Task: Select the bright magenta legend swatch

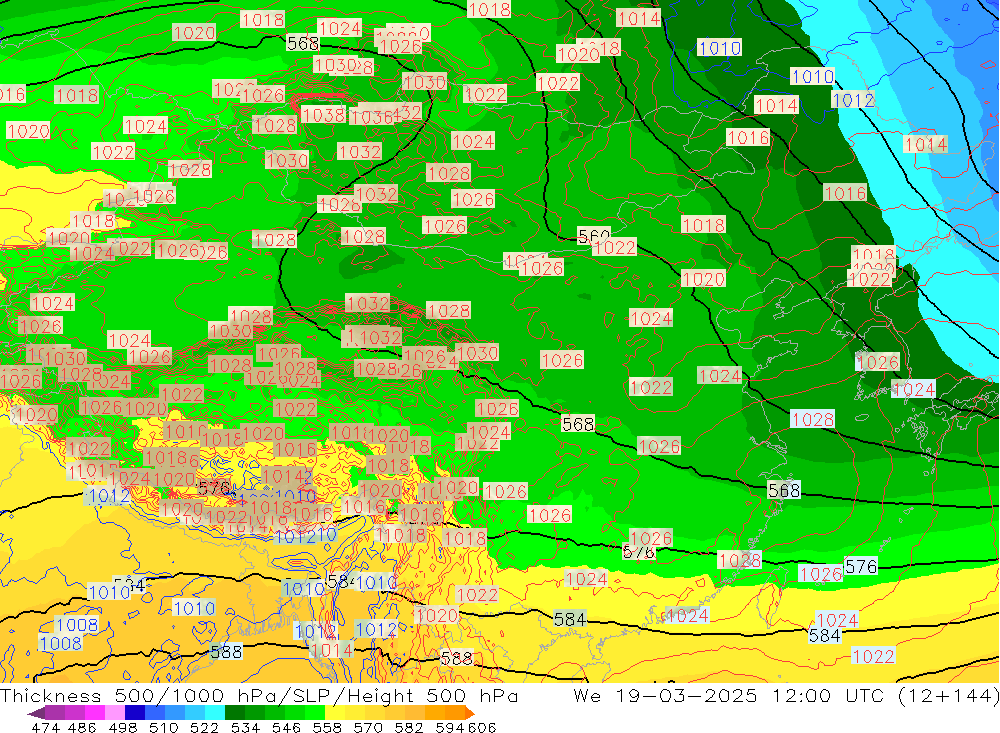Action: [95, 713]
